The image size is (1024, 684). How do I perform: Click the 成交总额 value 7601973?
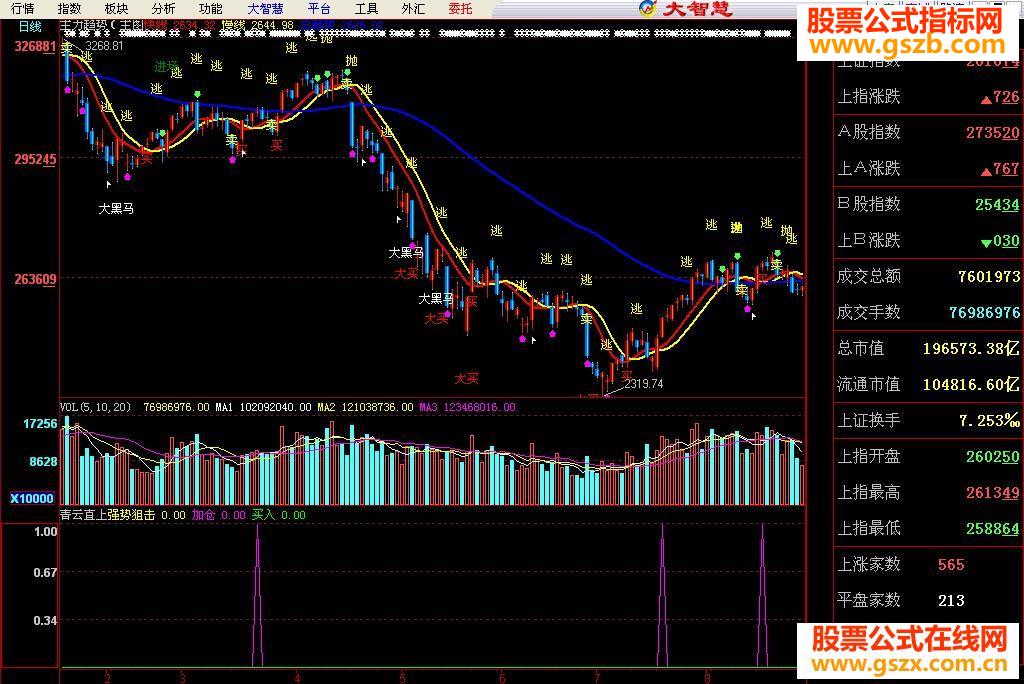(989, 277)
